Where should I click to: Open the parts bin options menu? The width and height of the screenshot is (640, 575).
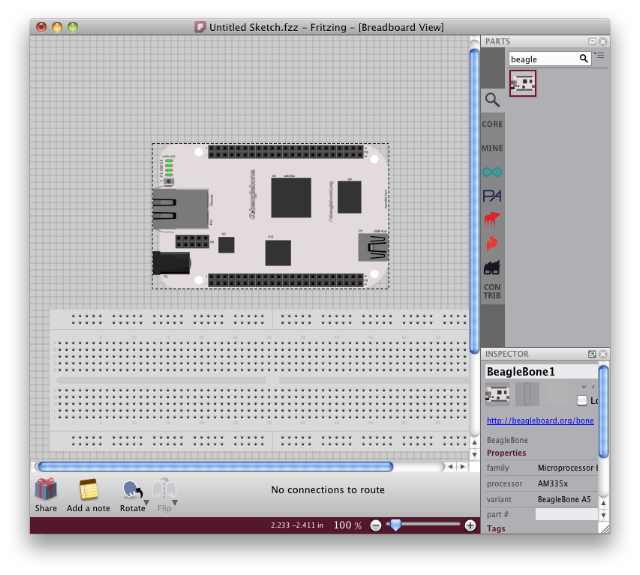point(600,56)
